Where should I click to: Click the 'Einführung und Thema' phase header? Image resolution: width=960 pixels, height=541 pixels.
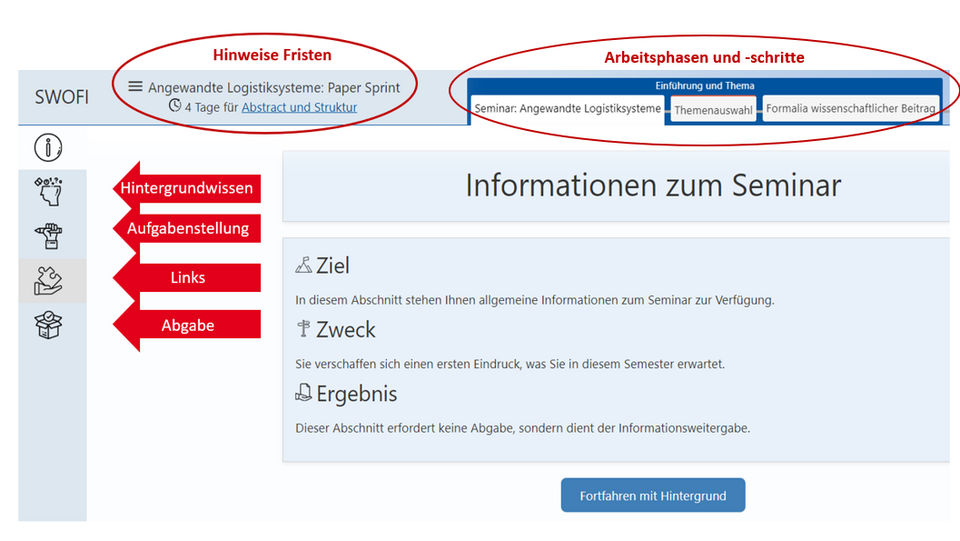point(705,86)
